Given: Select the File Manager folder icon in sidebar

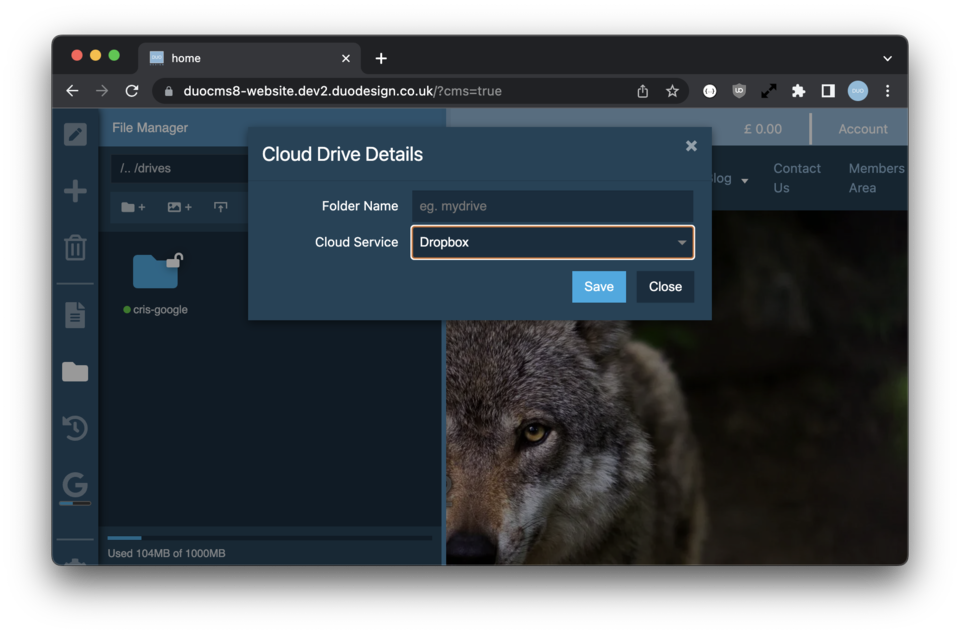Looking at the screenshot, I should (x=75, y=372).
